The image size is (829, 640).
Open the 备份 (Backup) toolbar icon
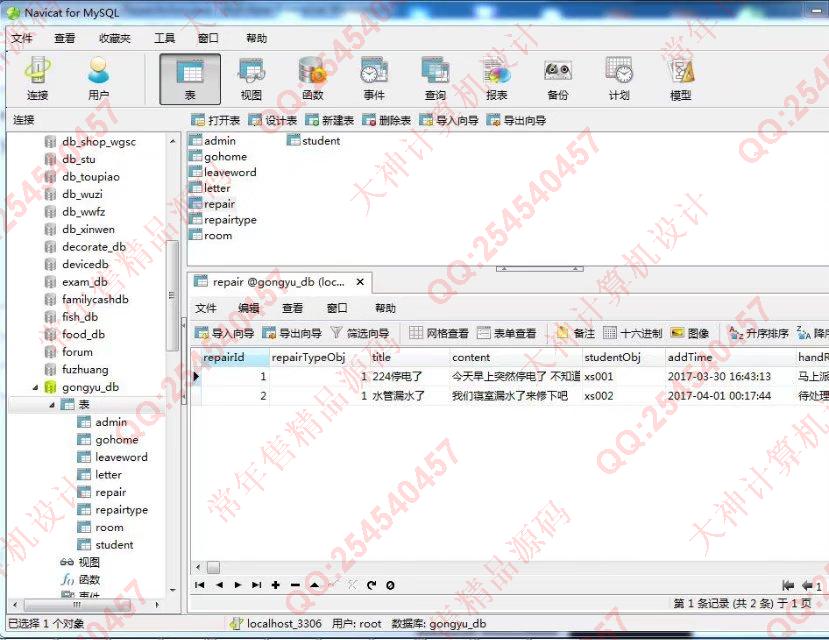click(558, 79)
